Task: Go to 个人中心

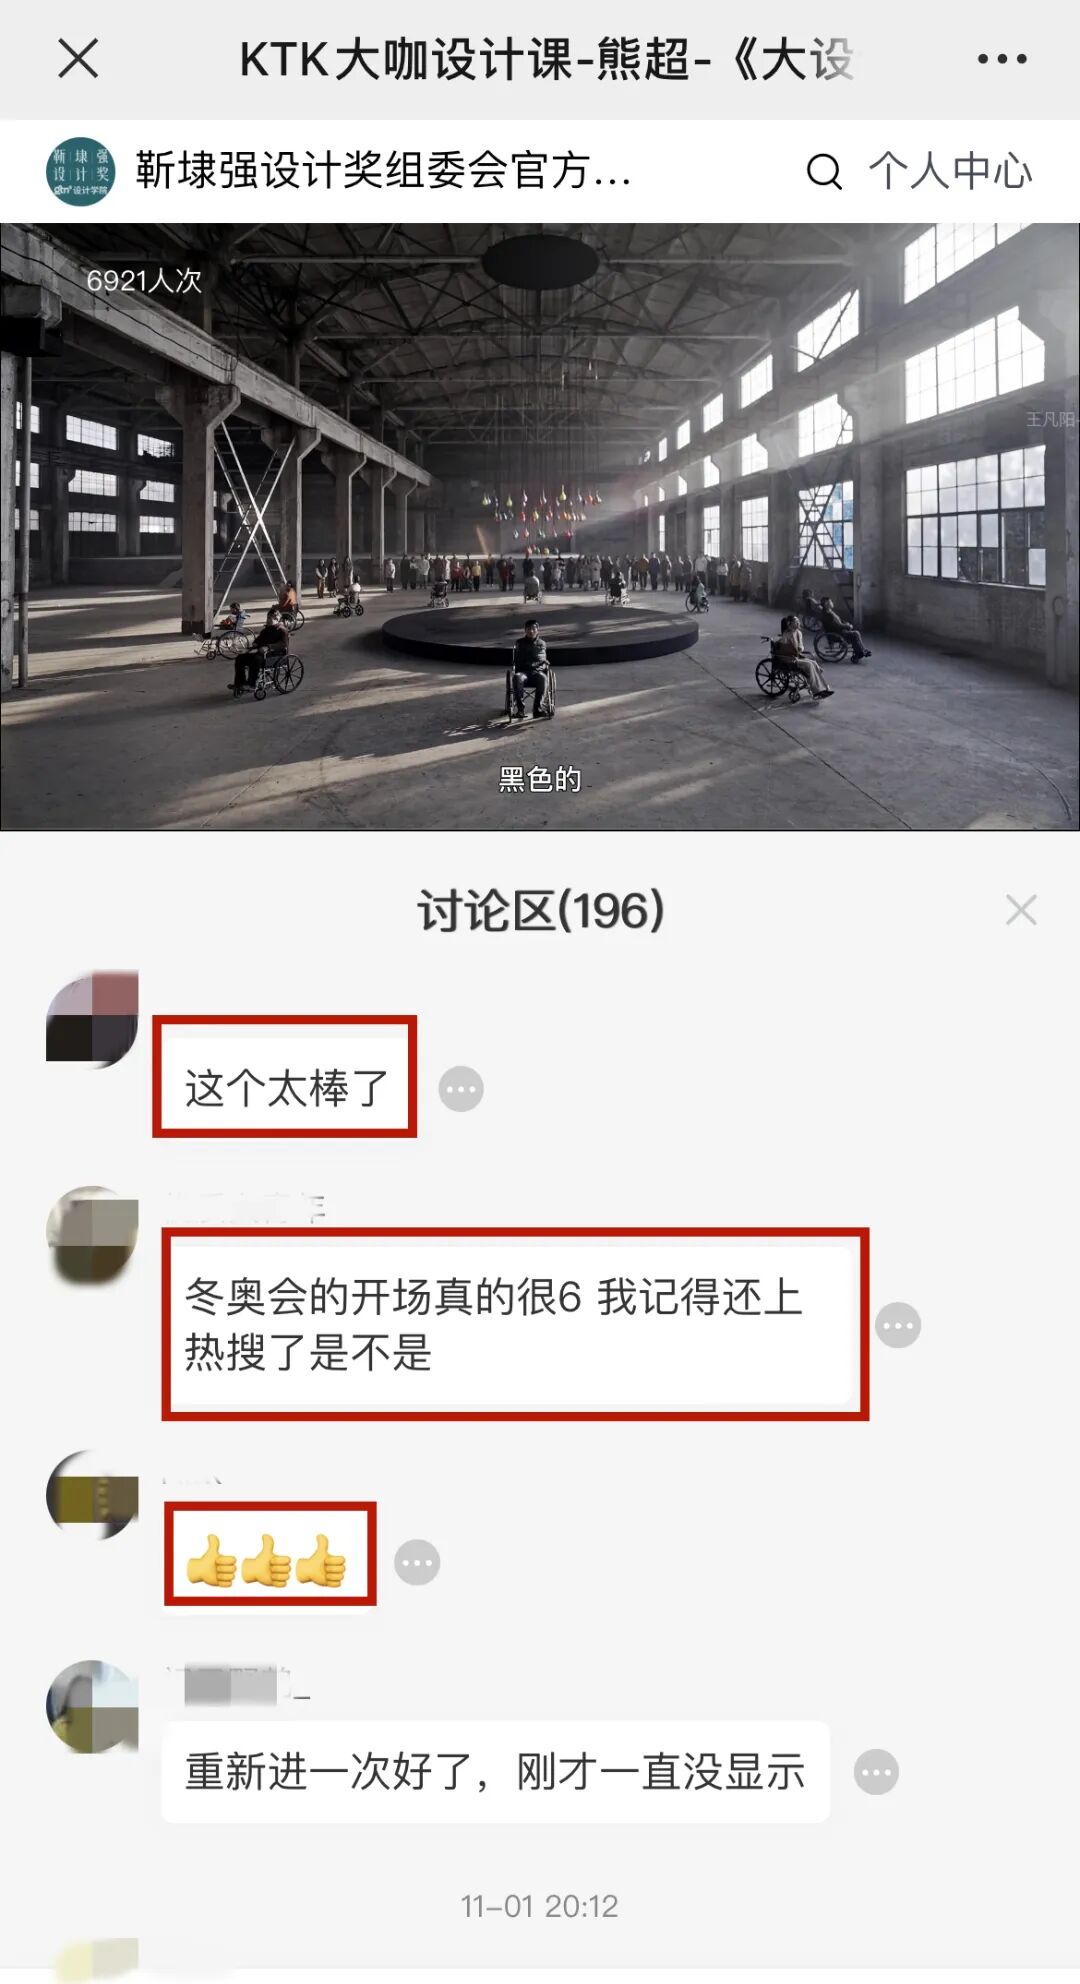Action: click(x=950, y=171)
